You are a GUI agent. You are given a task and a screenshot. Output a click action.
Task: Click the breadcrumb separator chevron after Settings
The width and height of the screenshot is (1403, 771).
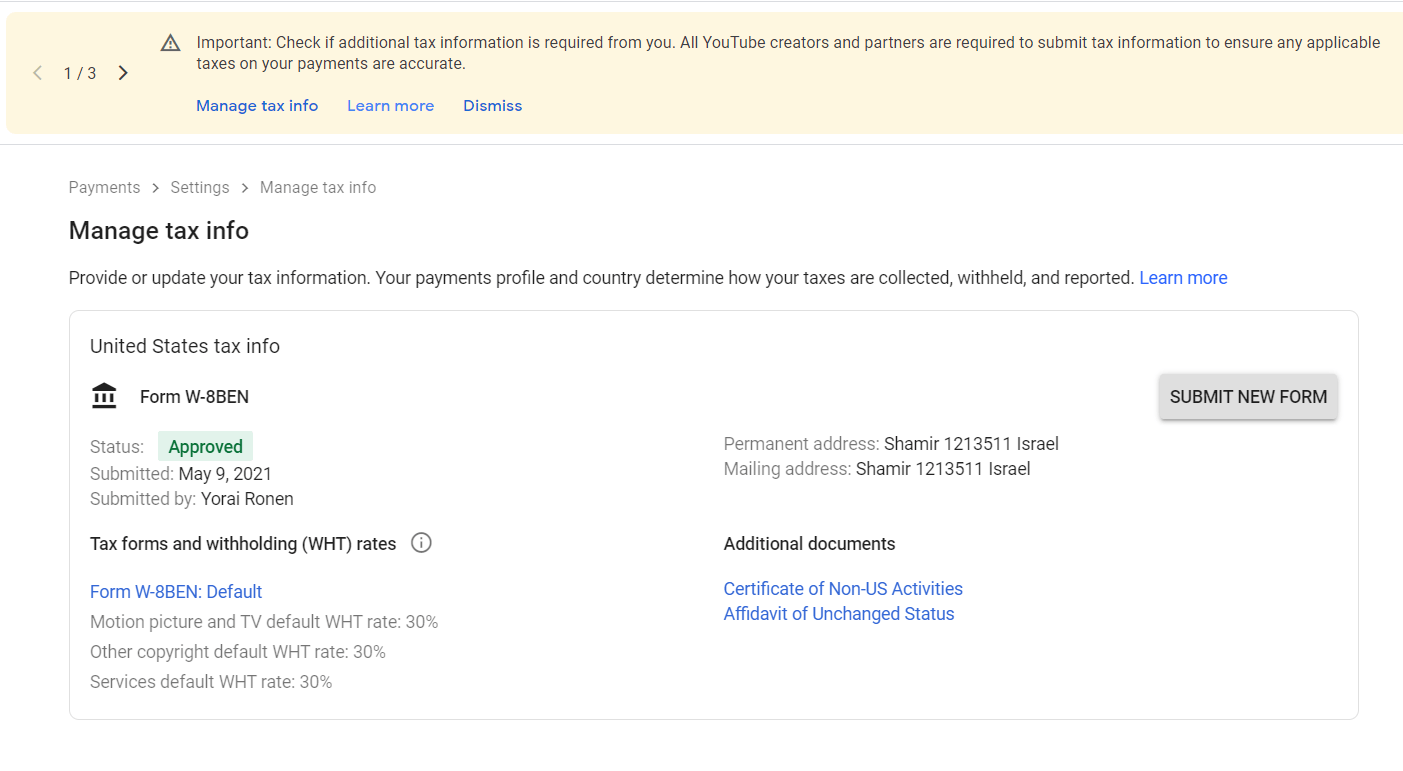[243, 187]
